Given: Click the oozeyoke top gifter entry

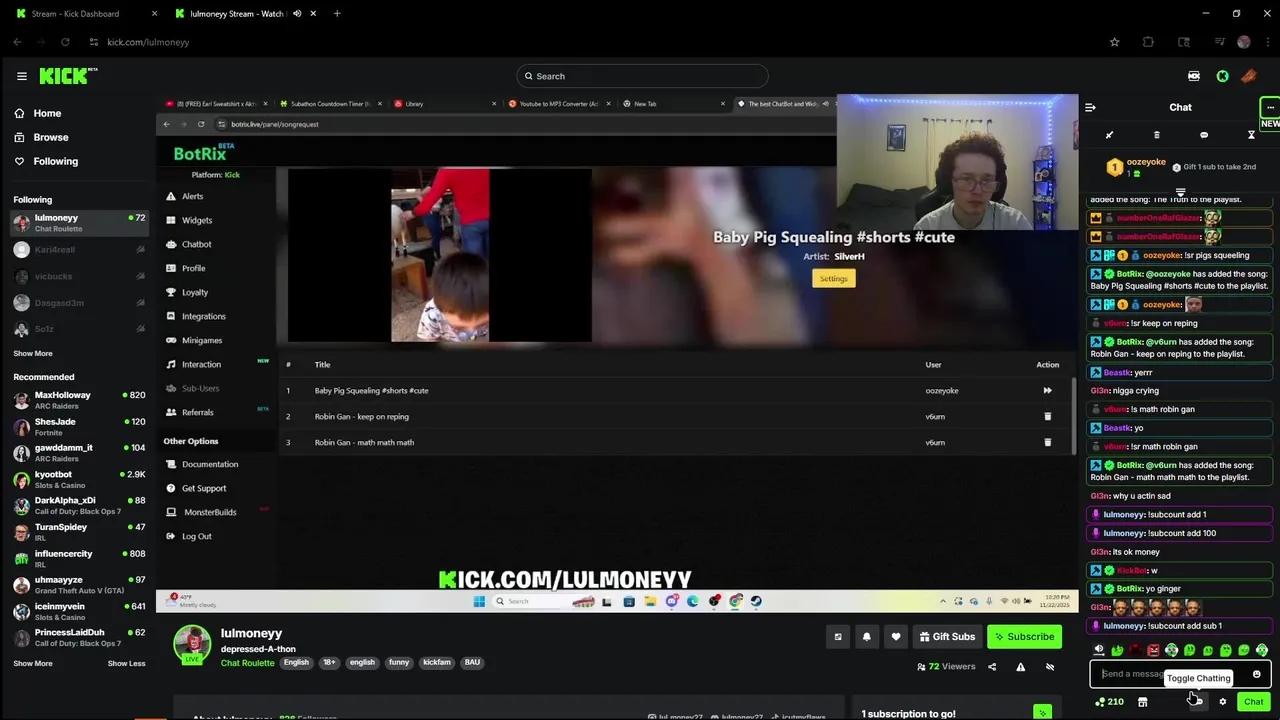Looking at the screenshot, I should click(x=1137, y=167).
